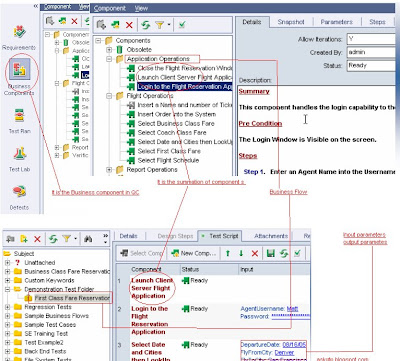Expand the SE Training Test folder
This screenshot has height=361, width=400.
click(7, 334)
